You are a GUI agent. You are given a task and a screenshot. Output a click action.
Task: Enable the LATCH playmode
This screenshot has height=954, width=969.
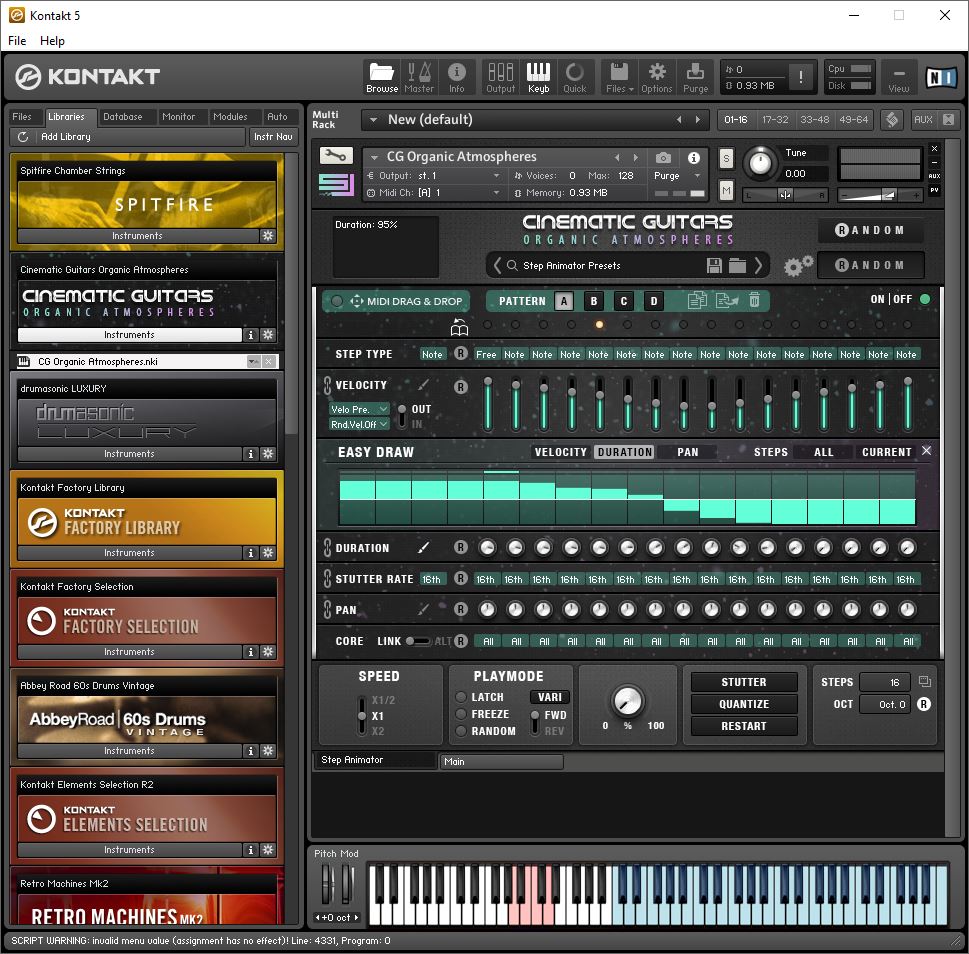(460, 697)
